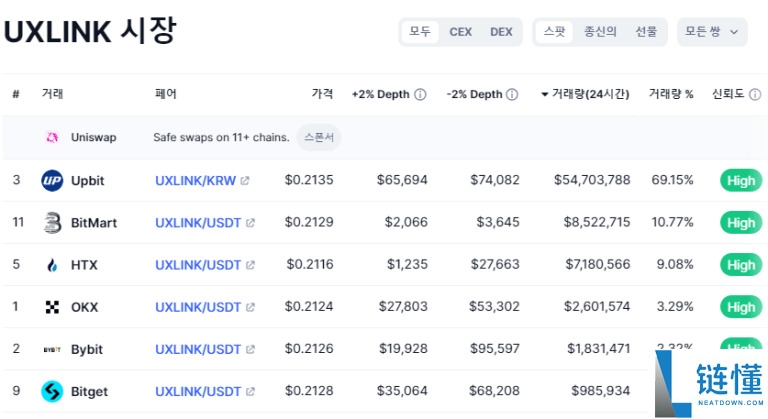Click external link icon in HTX row
Screen dimensions: 768x419
250,265
